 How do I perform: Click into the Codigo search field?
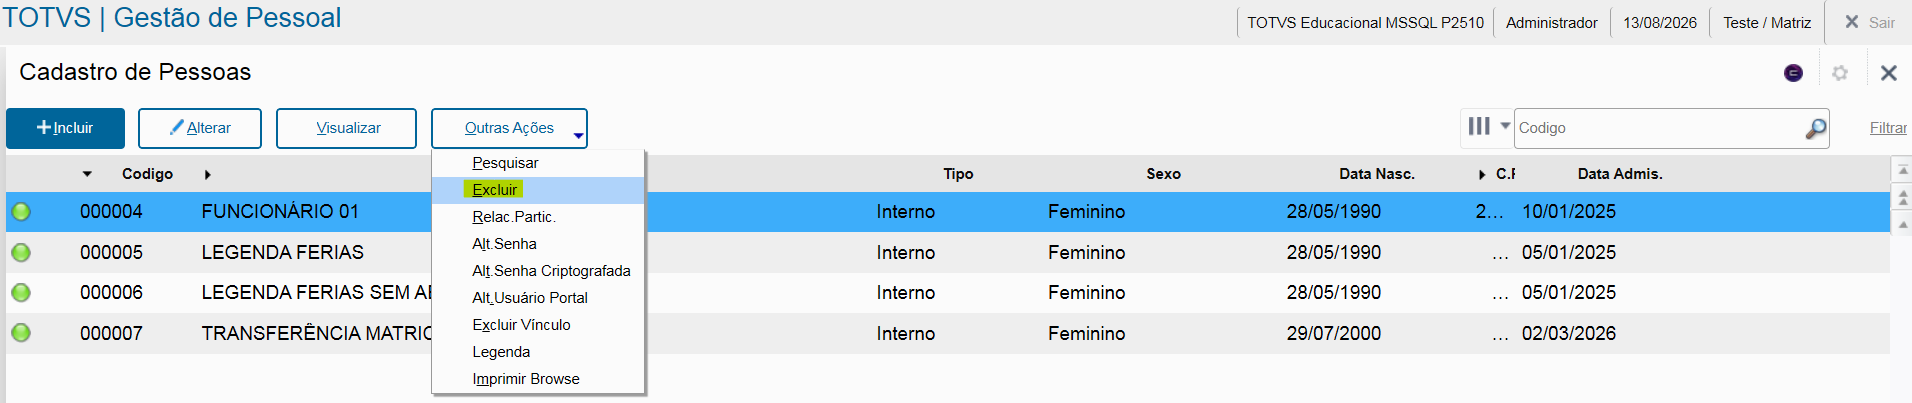pos(1660,128)
